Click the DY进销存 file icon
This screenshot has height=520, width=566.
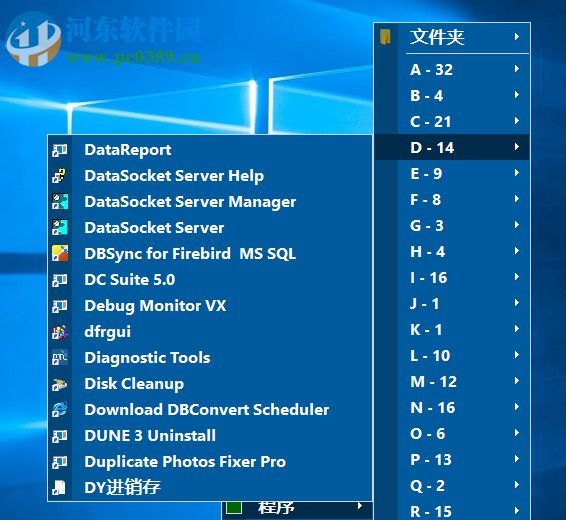coord(60,488)
